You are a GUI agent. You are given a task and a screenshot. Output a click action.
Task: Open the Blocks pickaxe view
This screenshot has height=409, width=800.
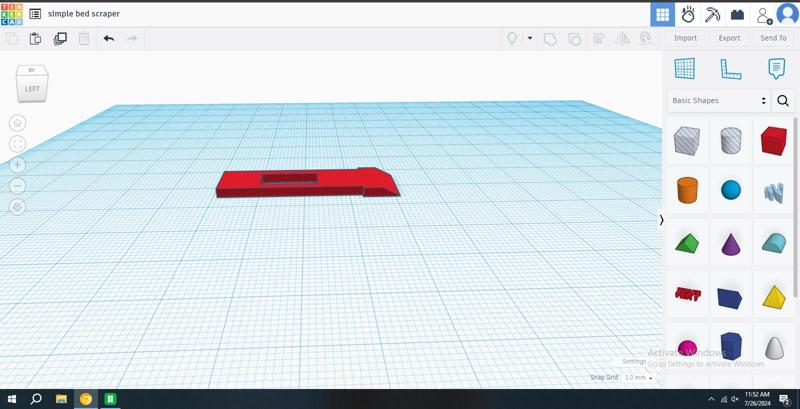coord(712,14)
